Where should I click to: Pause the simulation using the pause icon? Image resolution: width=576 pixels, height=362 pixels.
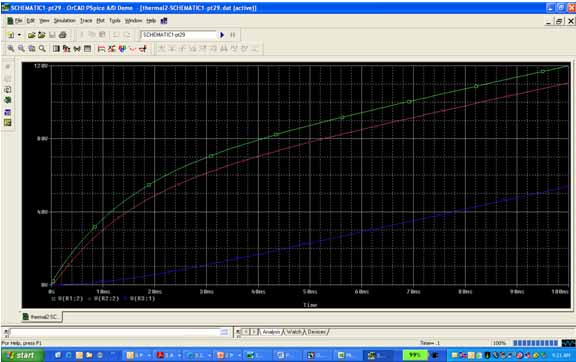(x=233, y=35)
